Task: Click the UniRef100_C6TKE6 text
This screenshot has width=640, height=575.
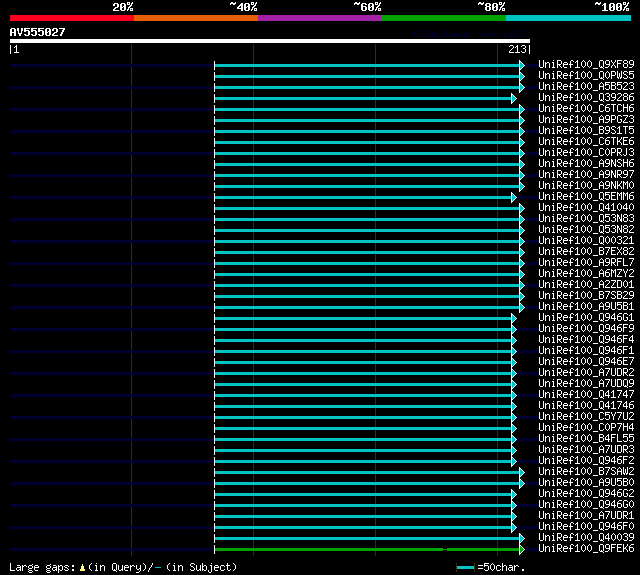Action: pos(586,142)
